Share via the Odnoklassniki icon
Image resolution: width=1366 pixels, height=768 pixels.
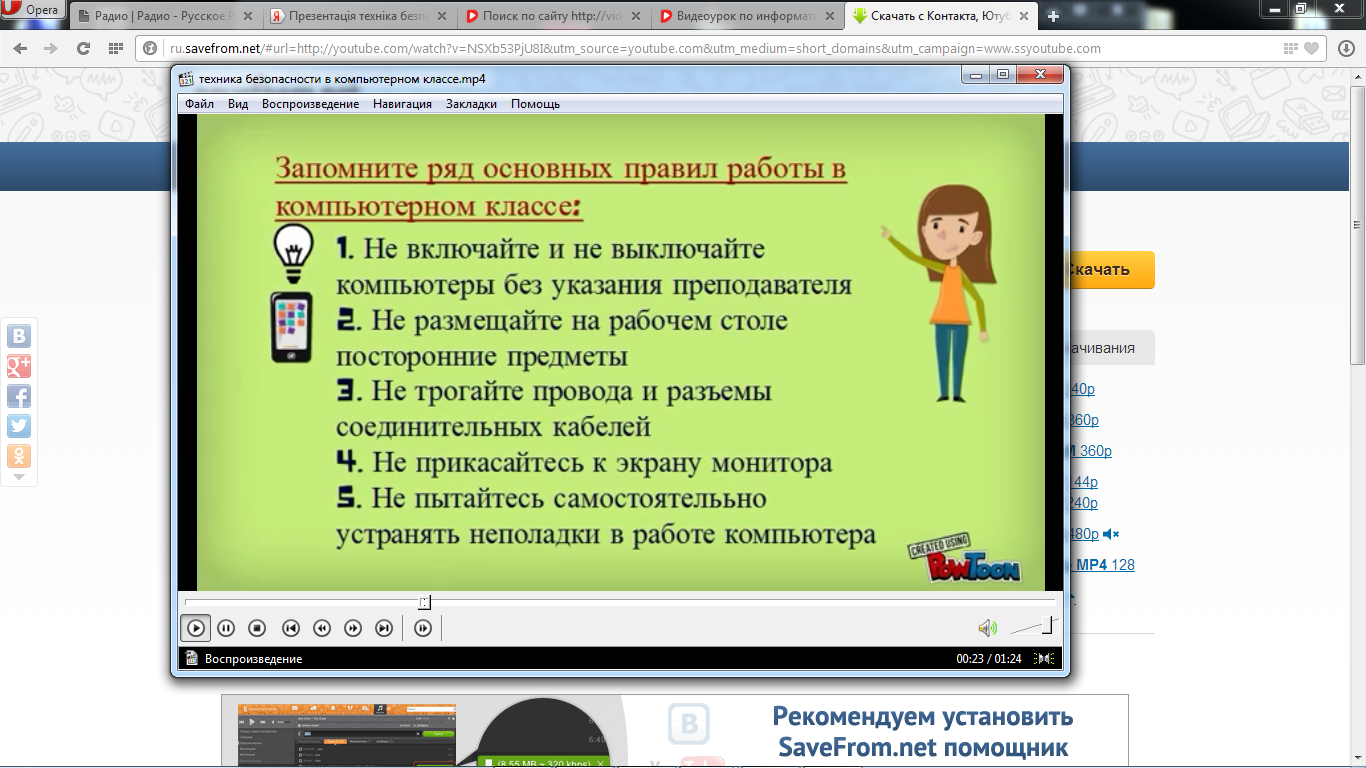click(19, 456)
